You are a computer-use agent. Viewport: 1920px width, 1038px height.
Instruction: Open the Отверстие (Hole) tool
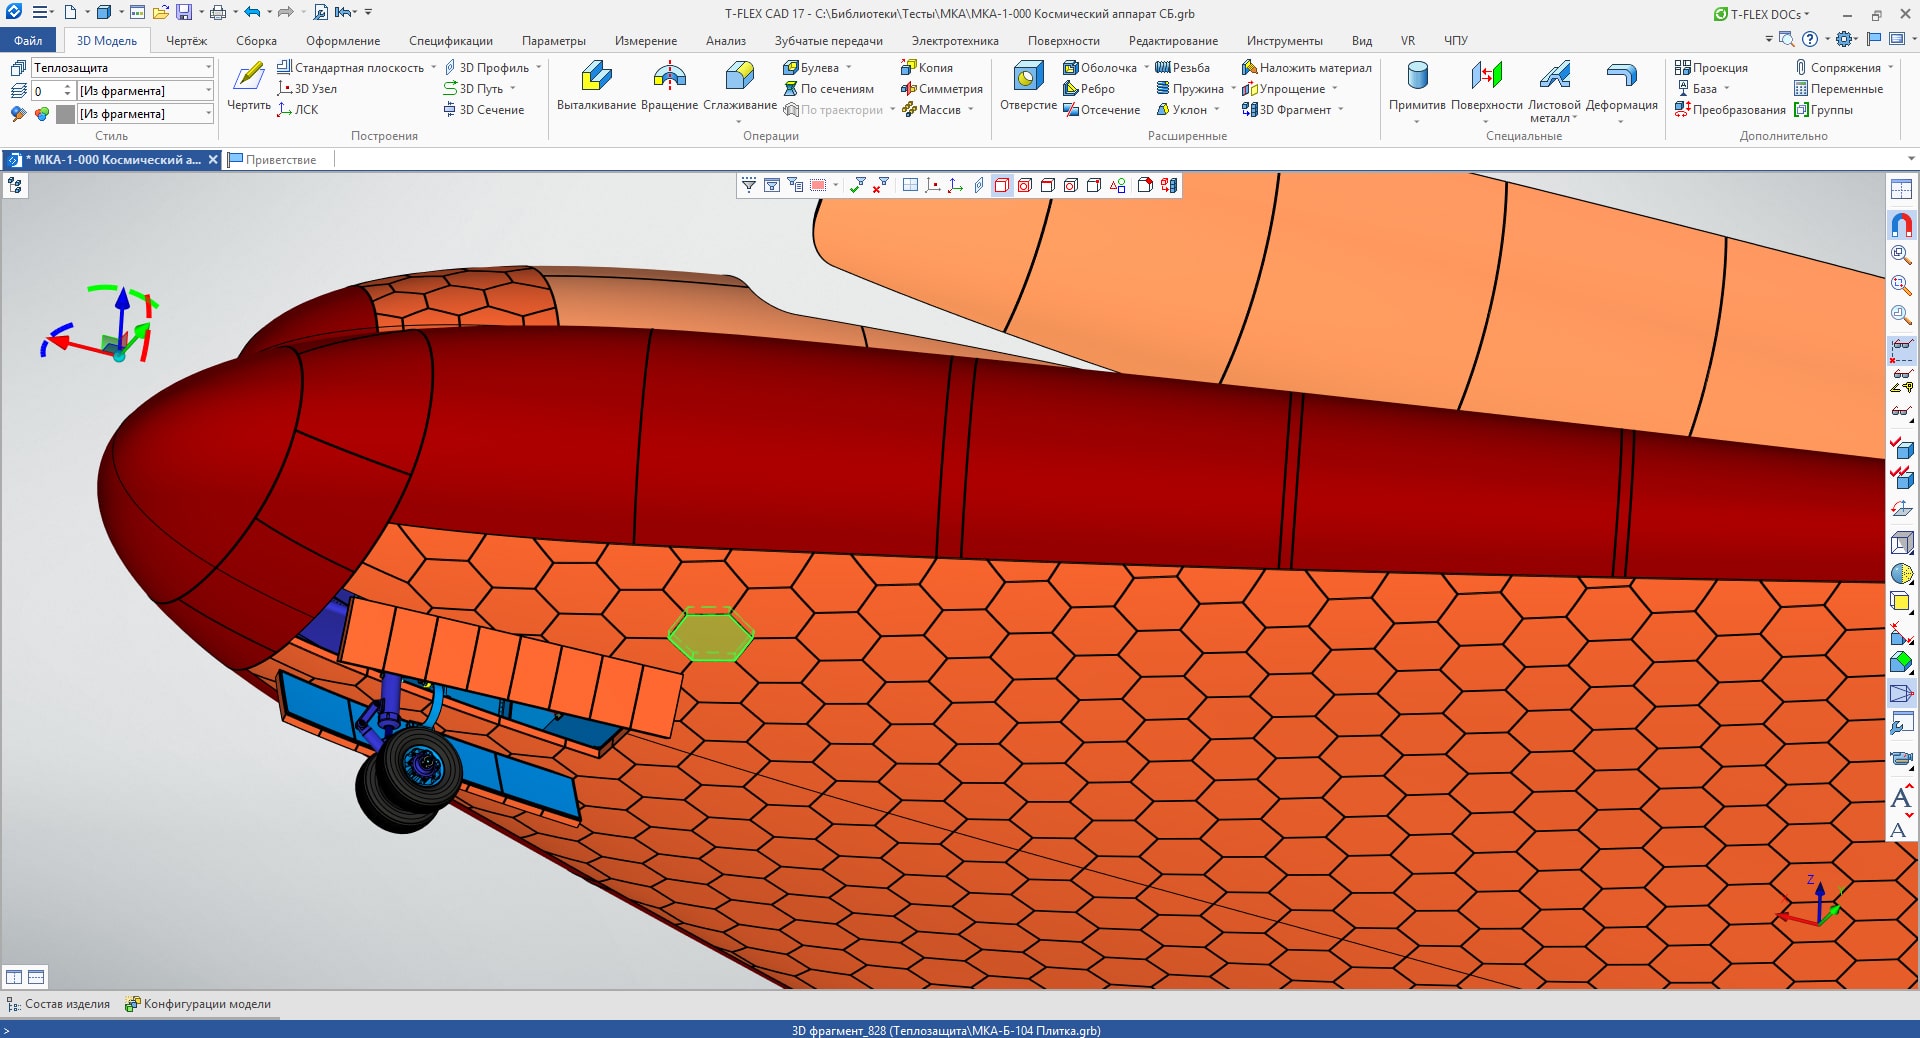pos(1028,85)
